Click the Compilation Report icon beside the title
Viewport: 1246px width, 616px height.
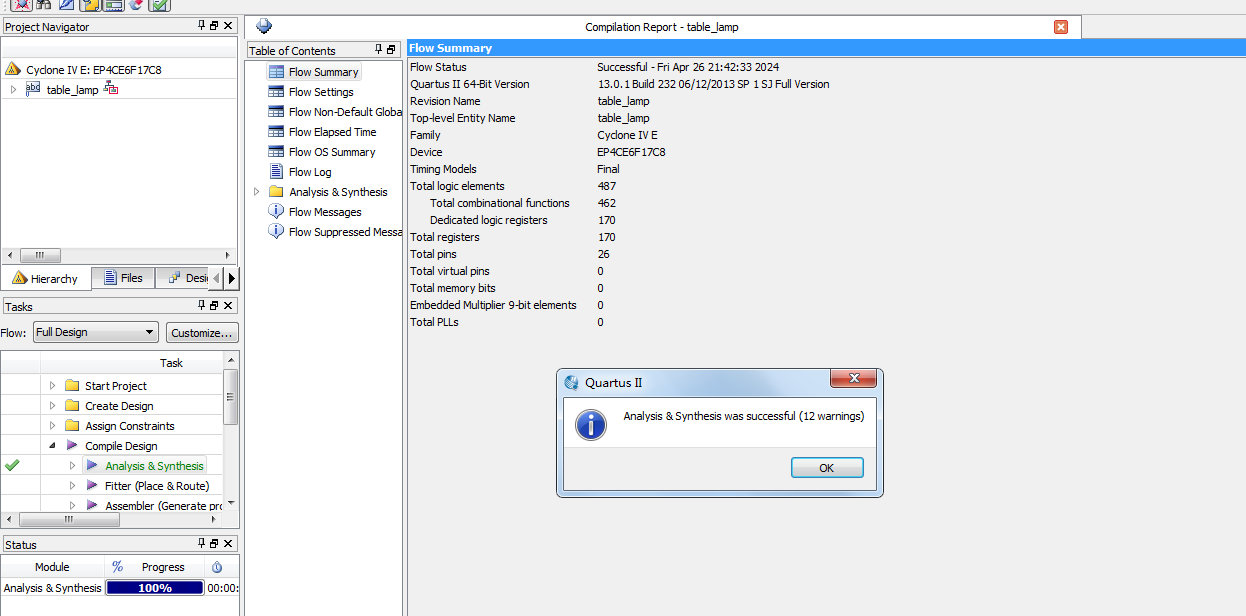coord(264,26)
